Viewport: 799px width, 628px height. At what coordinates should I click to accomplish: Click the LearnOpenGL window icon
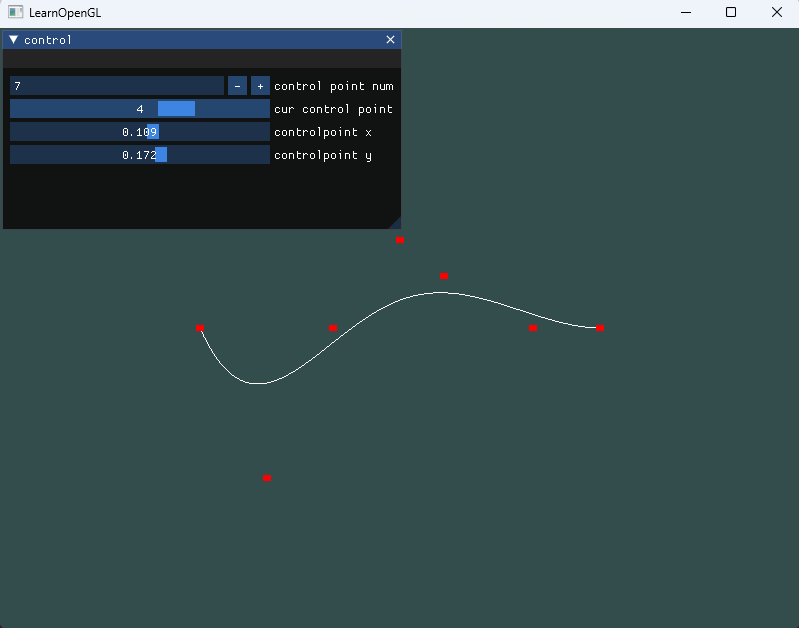pyautogui.click(x=16, y=12)
